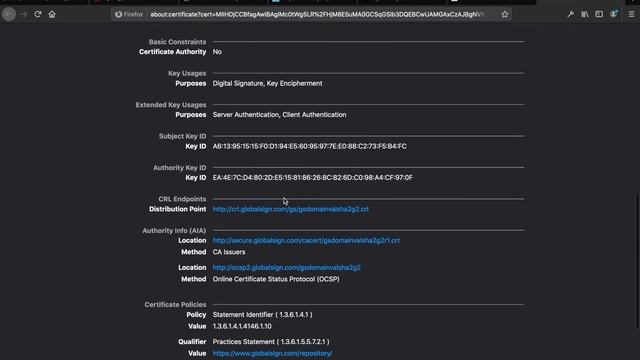Image resolution: width=640 pixels, height=360 pixels.
Task: Click the 'Key Usages' section heading
Action: [187, 73]
